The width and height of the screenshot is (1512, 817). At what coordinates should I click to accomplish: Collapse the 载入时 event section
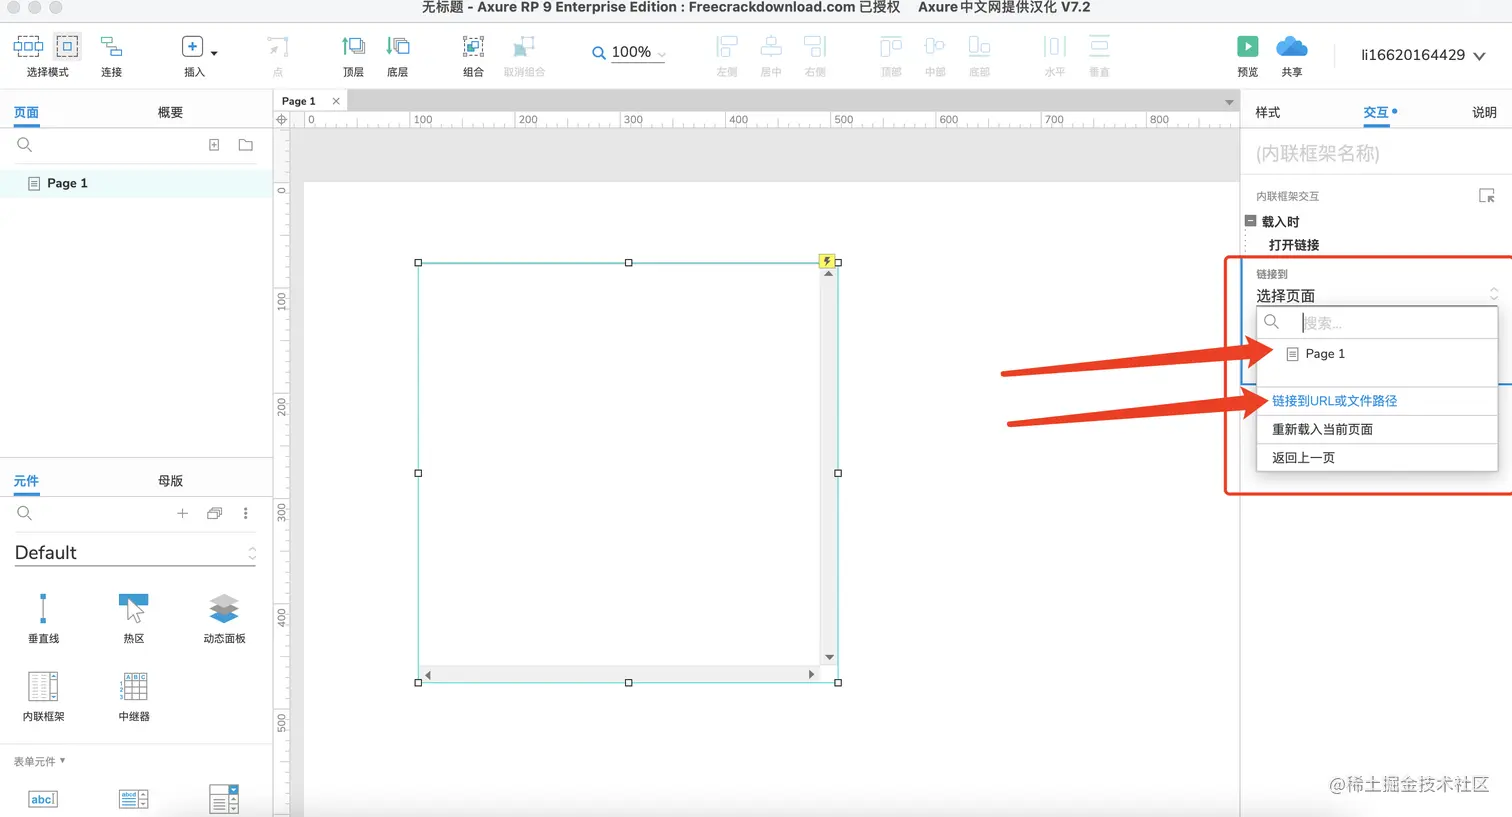tap(1250, 221)
